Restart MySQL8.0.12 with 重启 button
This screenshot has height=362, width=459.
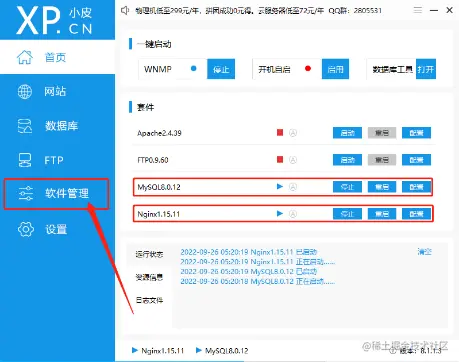(382, 187)
